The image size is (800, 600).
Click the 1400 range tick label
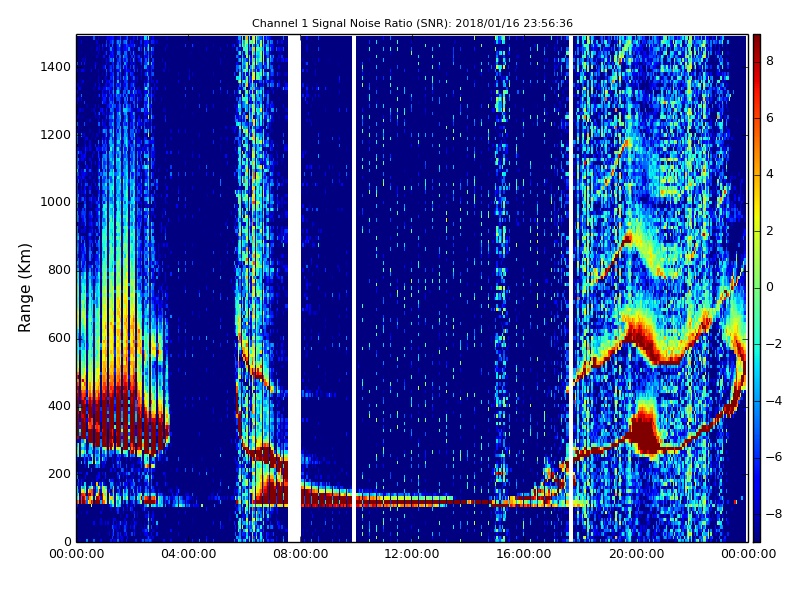click(56, 67)
